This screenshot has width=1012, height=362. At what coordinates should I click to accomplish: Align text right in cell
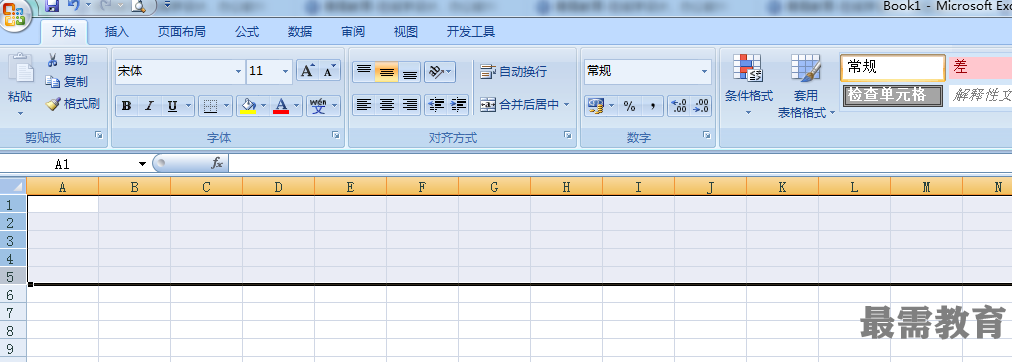409,105
